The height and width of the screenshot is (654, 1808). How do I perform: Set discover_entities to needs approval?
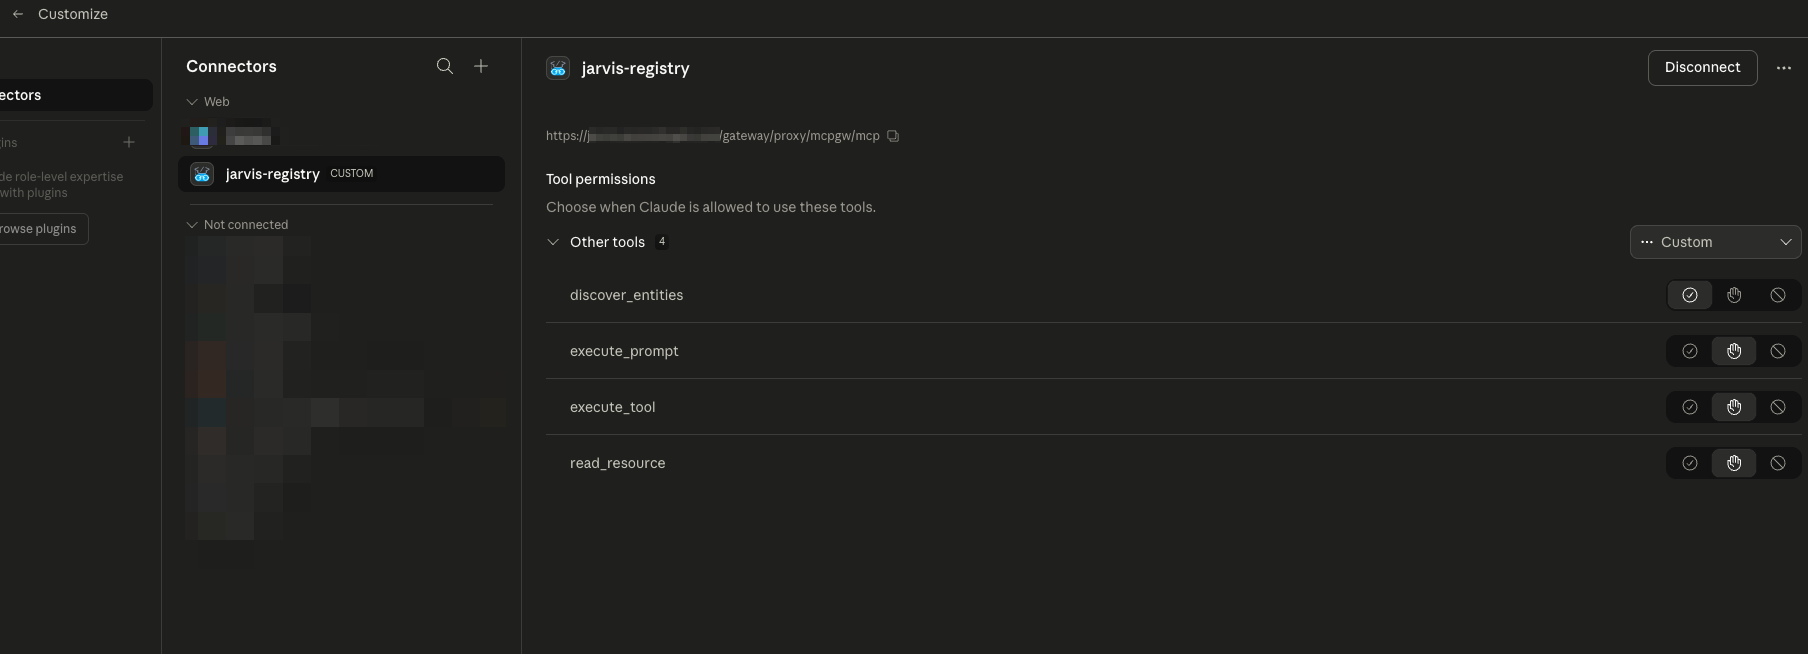1734,295
